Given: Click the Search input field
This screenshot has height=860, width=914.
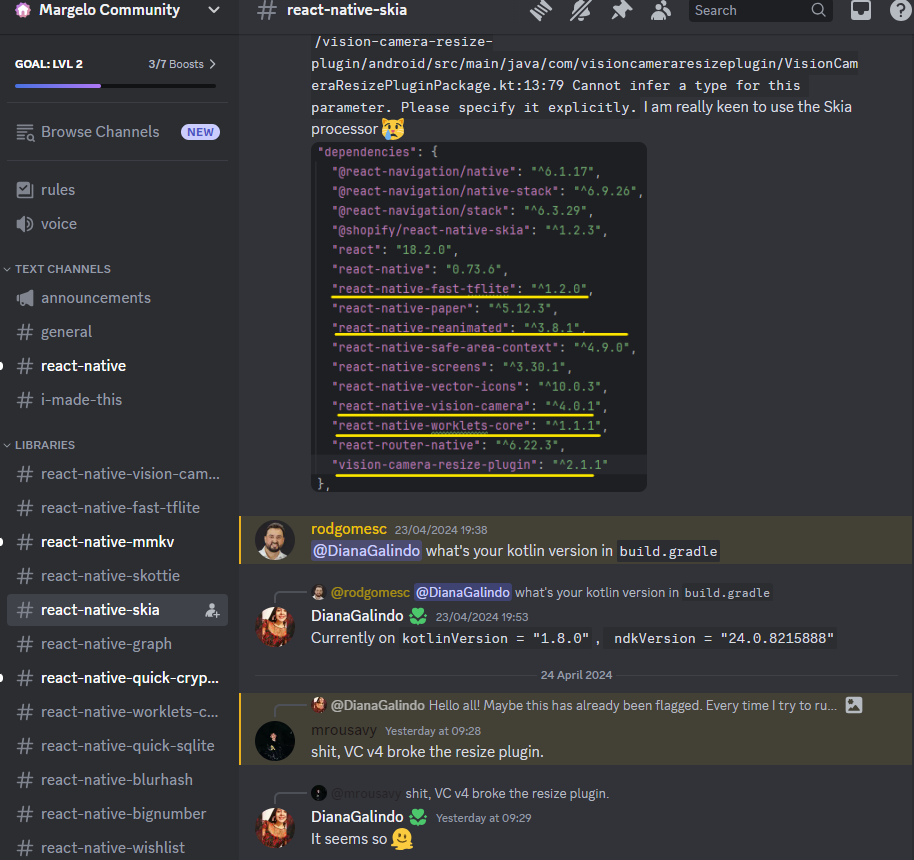Looking at the screenshot, I should pos(748,11).
